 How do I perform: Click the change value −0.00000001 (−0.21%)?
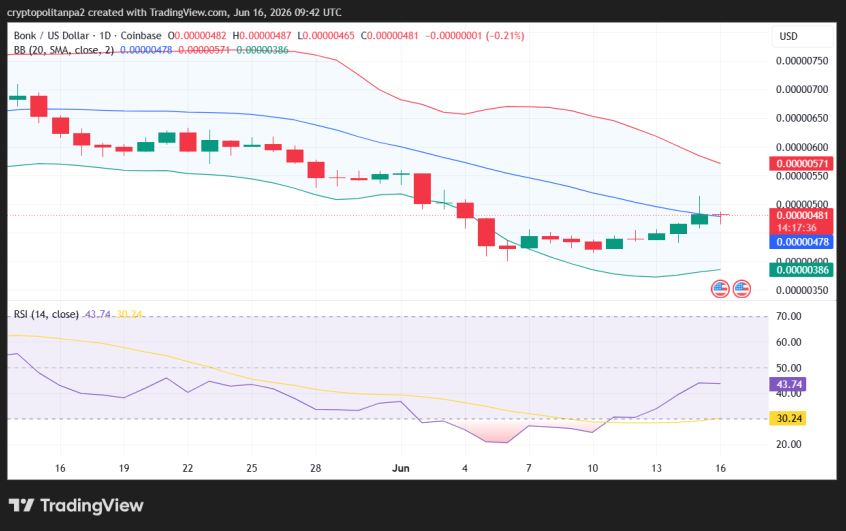[x=475, y=36]
